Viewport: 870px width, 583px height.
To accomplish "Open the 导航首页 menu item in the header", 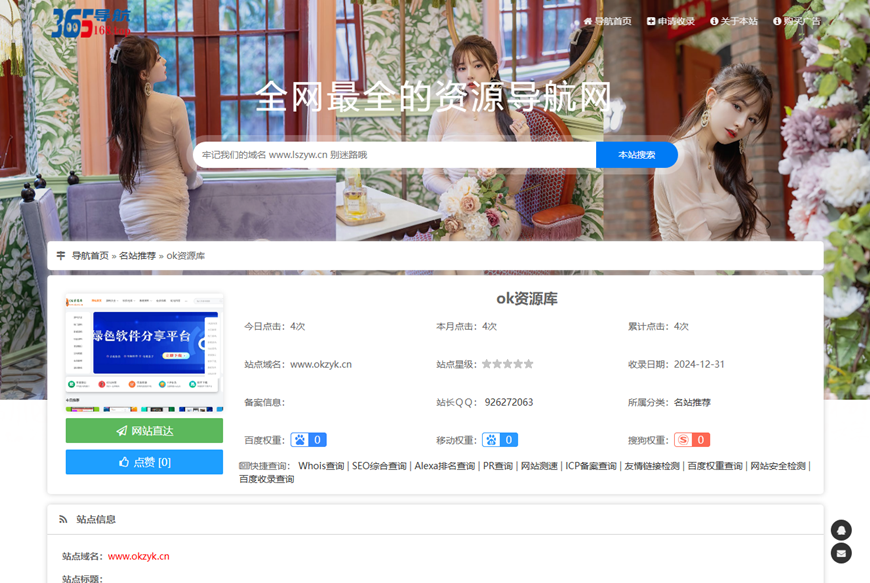I will click(608, 21).
